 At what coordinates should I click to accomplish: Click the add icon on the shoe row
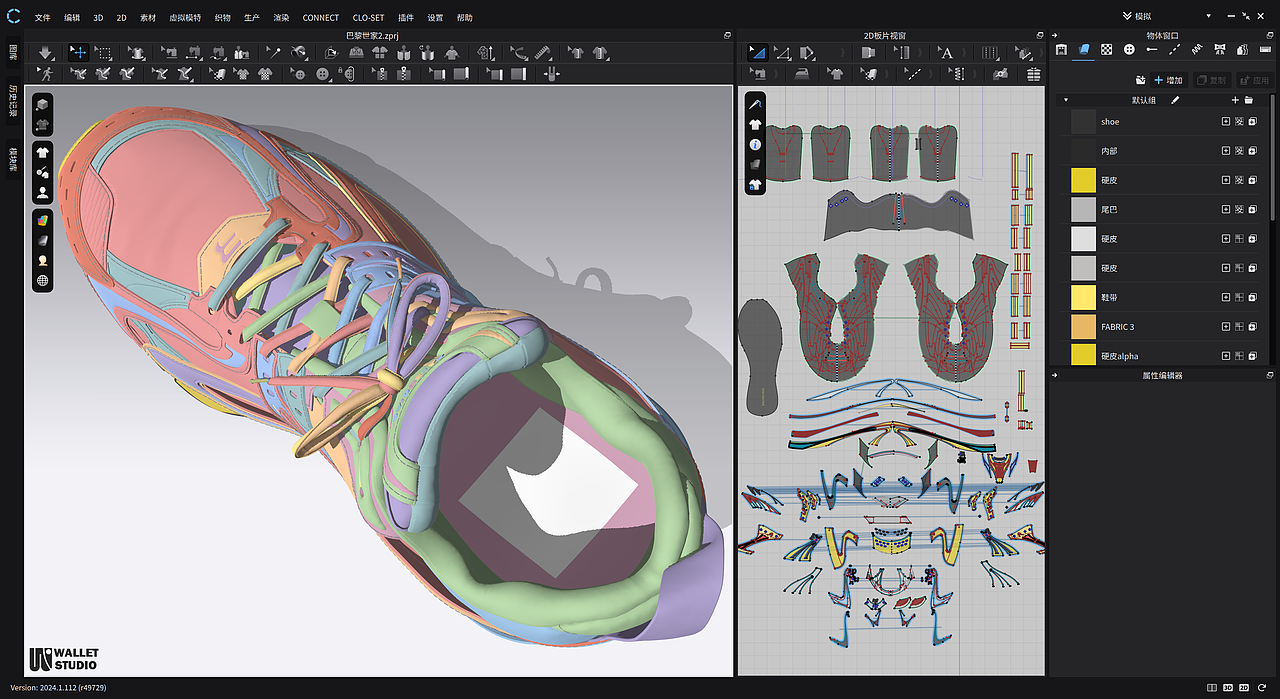(x=1226, y=122)
